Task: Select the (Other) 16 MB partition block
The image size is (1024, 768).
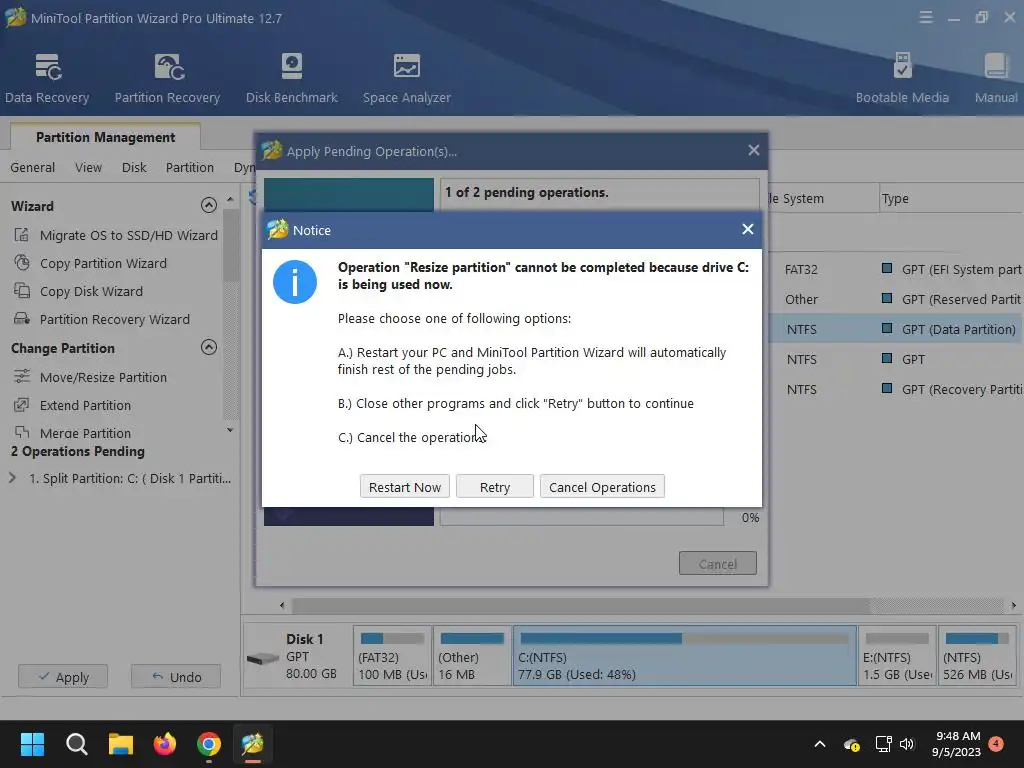Action: tap(472, 655)
